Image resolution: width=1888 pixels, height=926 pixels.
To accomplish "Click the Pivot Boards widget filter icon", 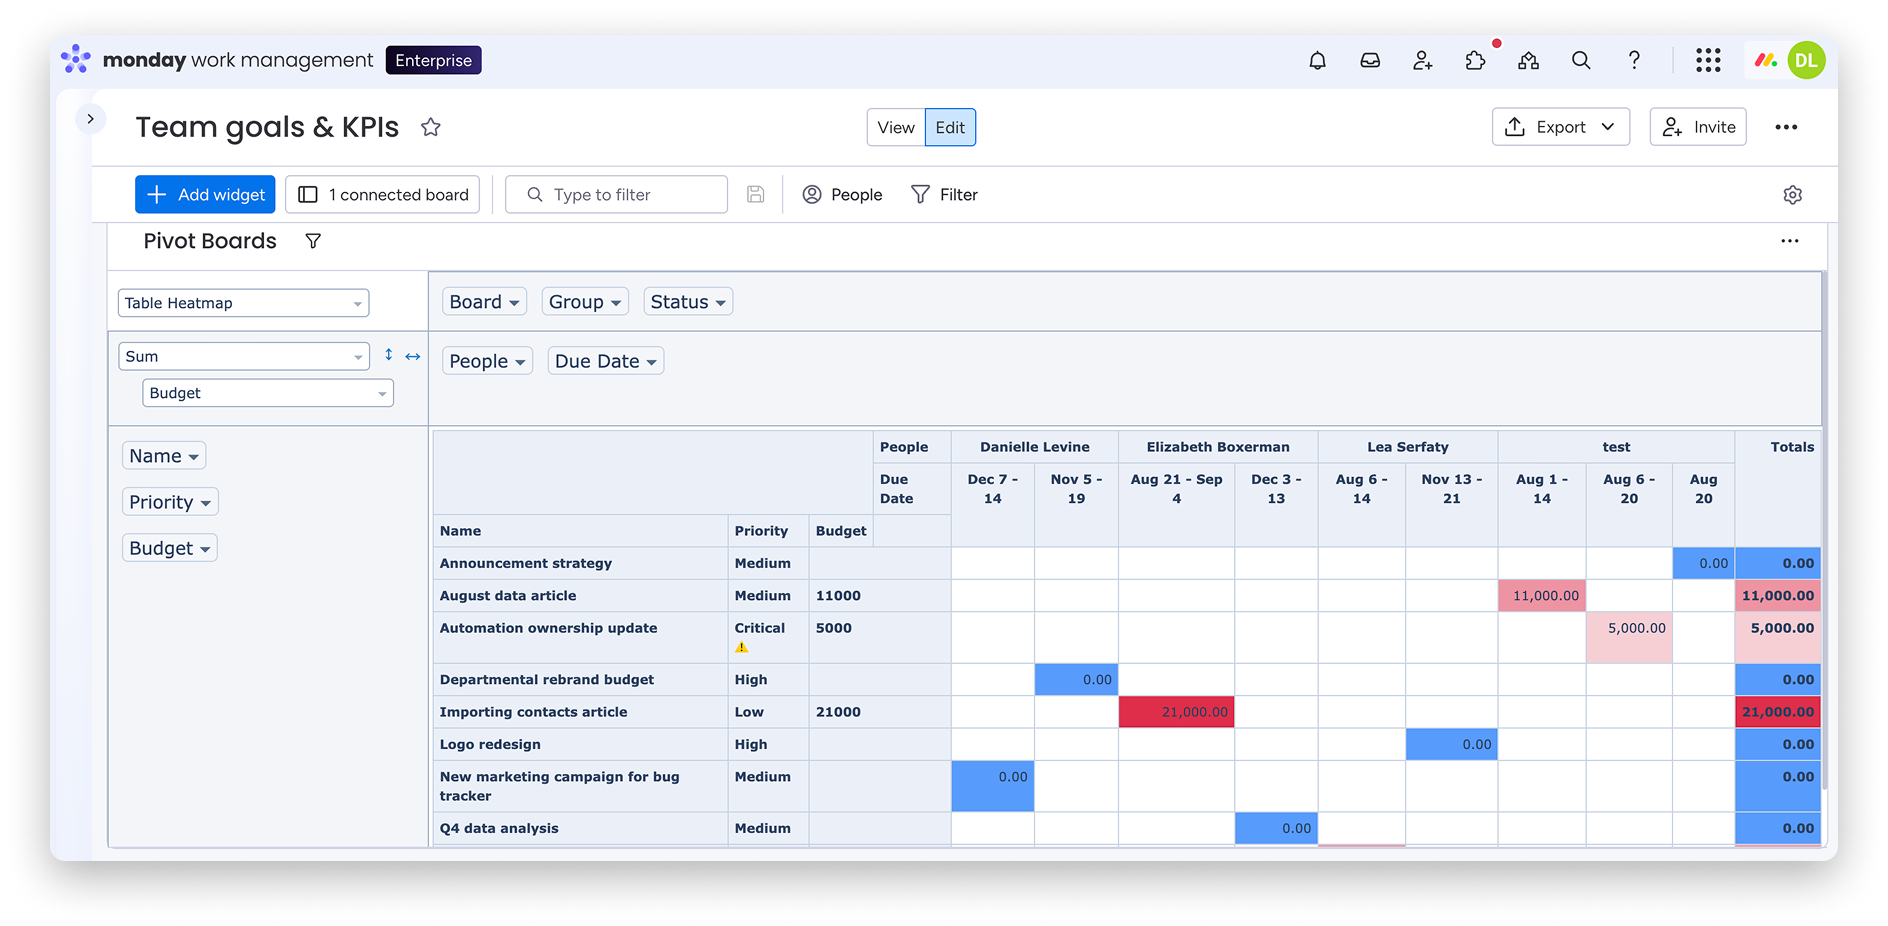I will (313, 241).
